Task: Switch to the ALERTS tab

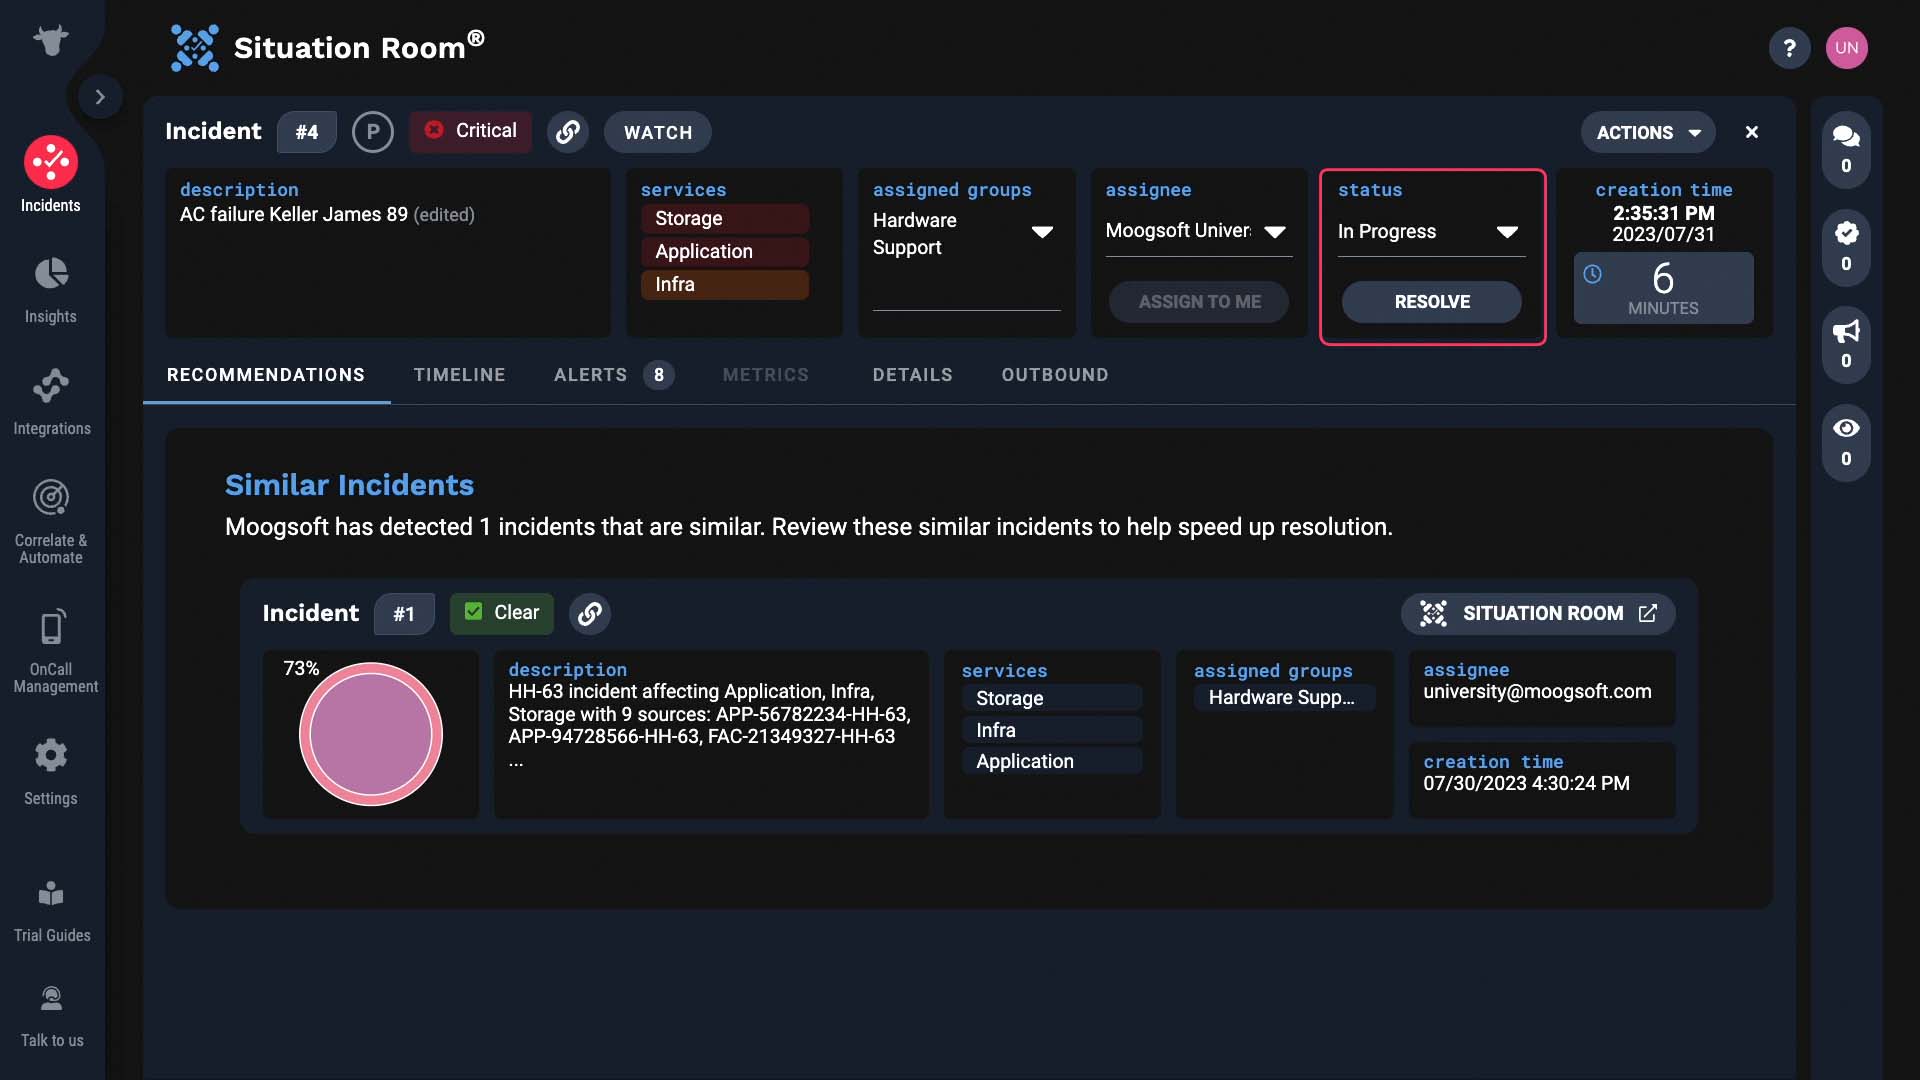Action: click(x=614, y=375)
